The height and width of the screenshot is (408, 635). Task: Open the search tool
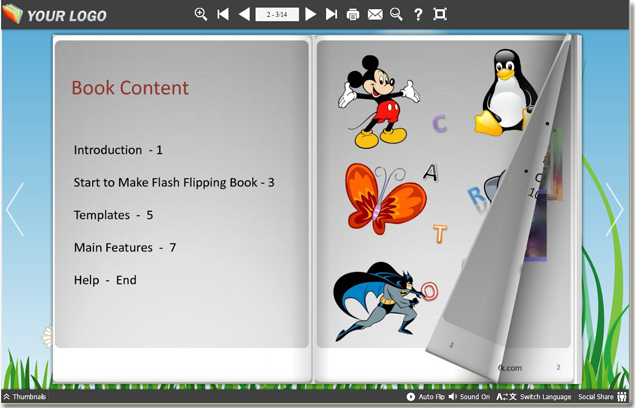396,14
